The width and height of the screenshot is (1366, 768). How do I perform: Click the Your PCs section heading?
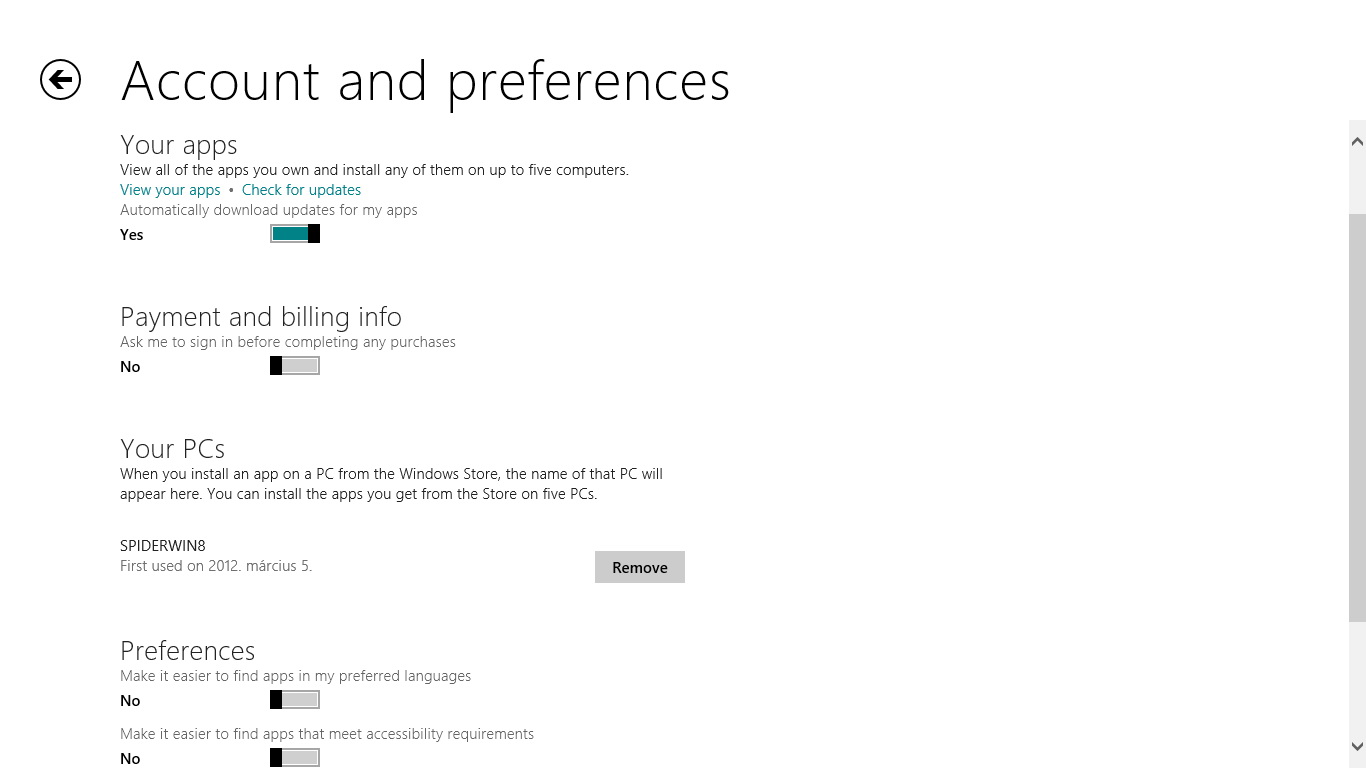pos(172,448)
